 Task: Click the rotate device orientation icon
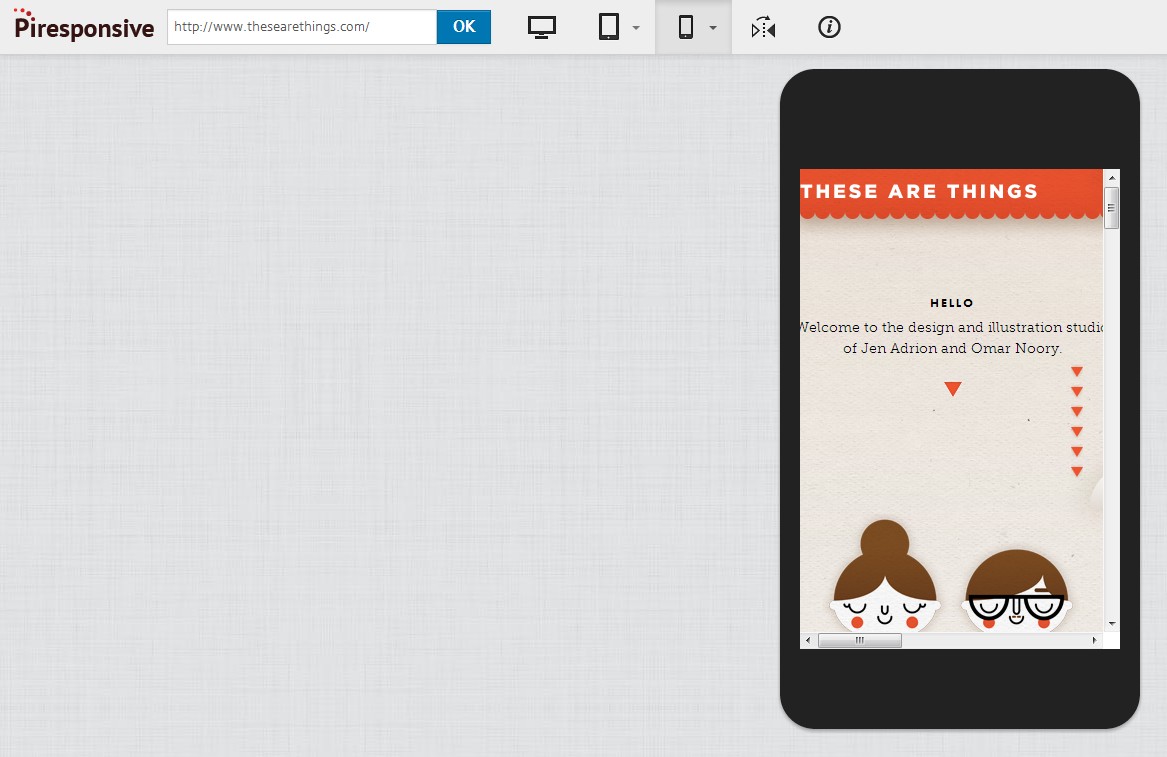(x=764, y=28)
